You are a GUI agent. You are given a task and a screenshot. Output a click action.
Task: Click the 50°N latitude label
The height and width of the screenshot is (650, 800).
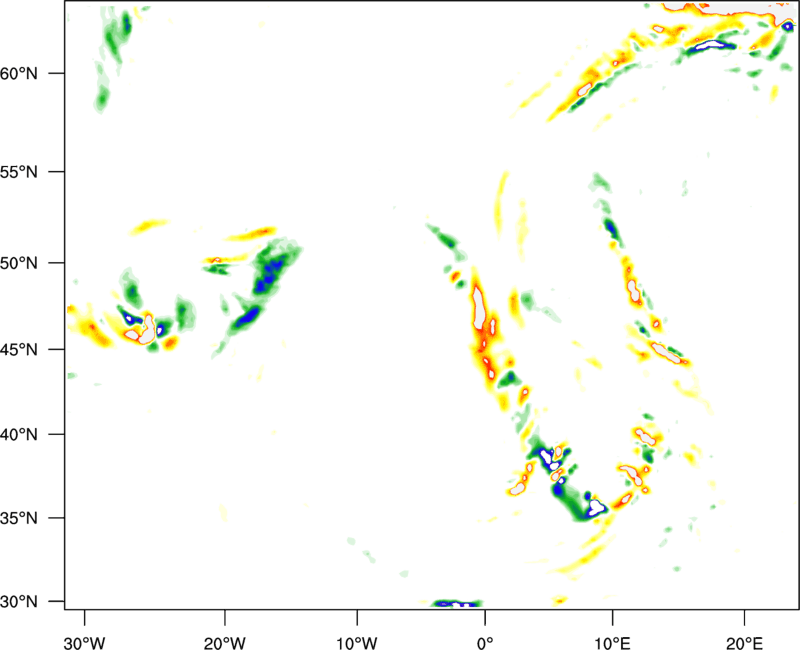(x=19, y=263)
